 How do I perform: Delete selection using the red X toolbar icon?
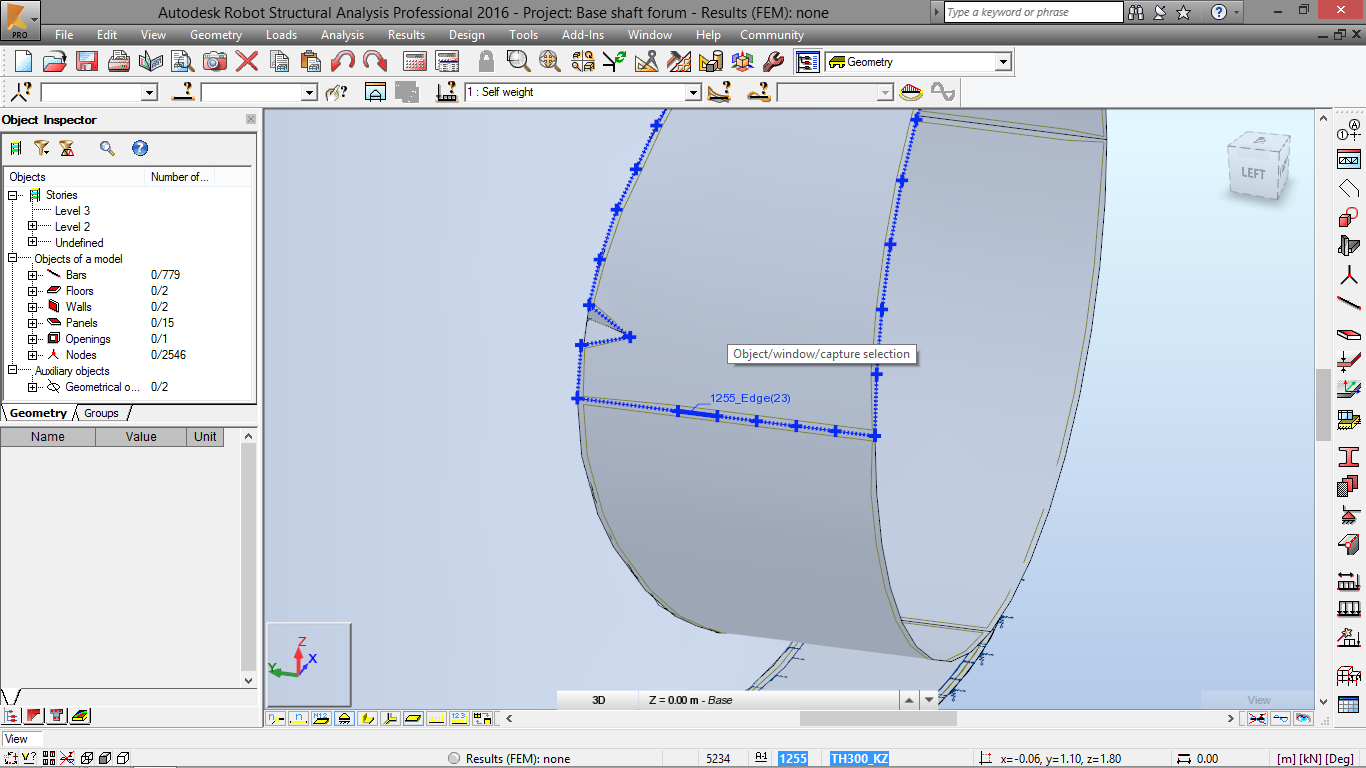(x=246, y=61)
